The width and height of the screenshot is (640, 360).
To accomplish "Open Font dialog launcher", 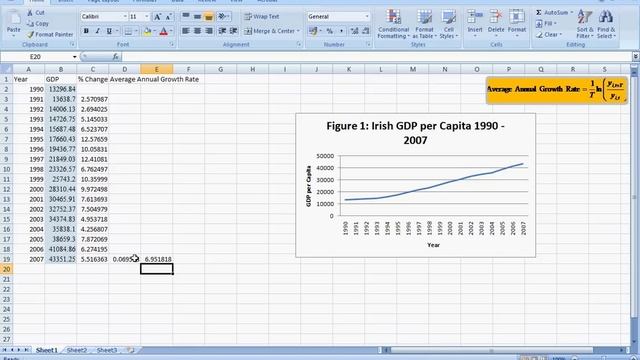I will [172, 44].
